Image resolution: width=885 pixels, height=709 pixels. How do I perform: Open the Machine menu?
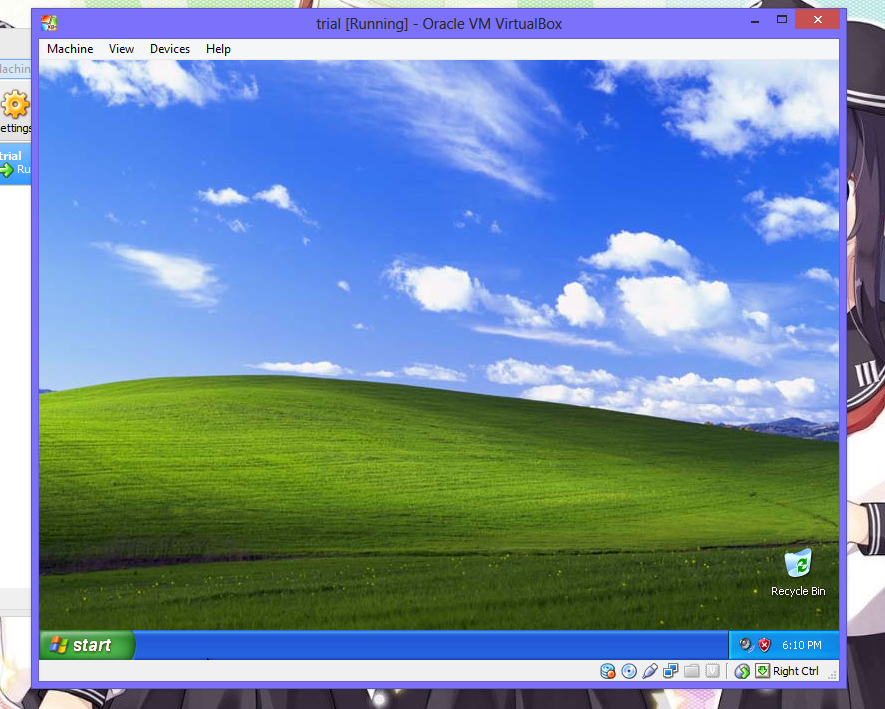[70, 48]
